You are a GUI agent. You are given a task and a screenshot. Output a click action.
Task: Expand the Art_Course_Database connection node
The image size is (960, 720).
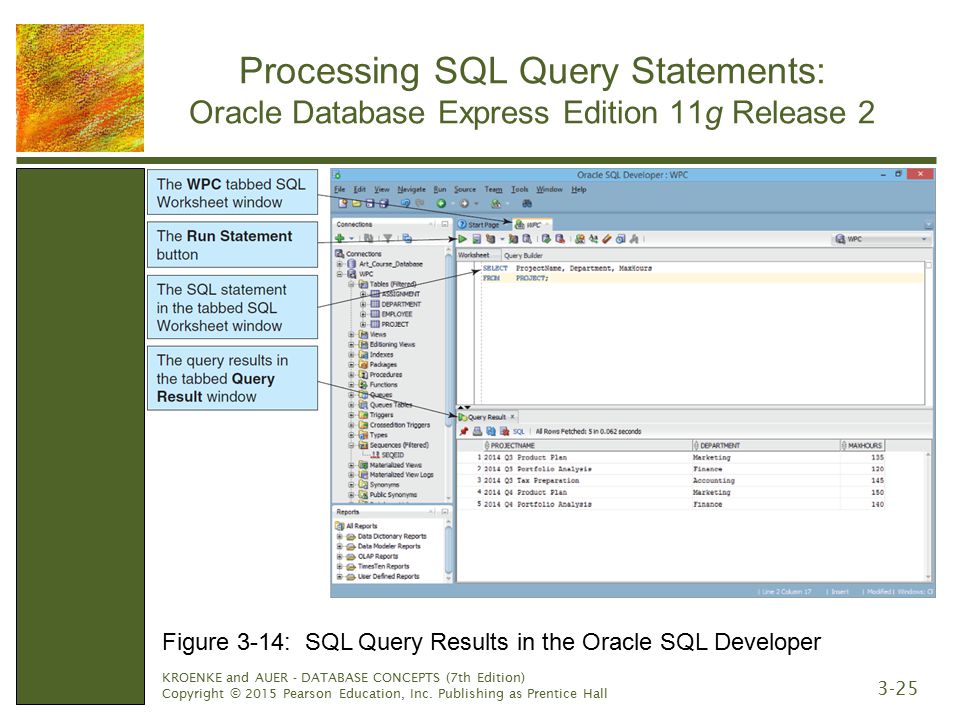(340, 264)
